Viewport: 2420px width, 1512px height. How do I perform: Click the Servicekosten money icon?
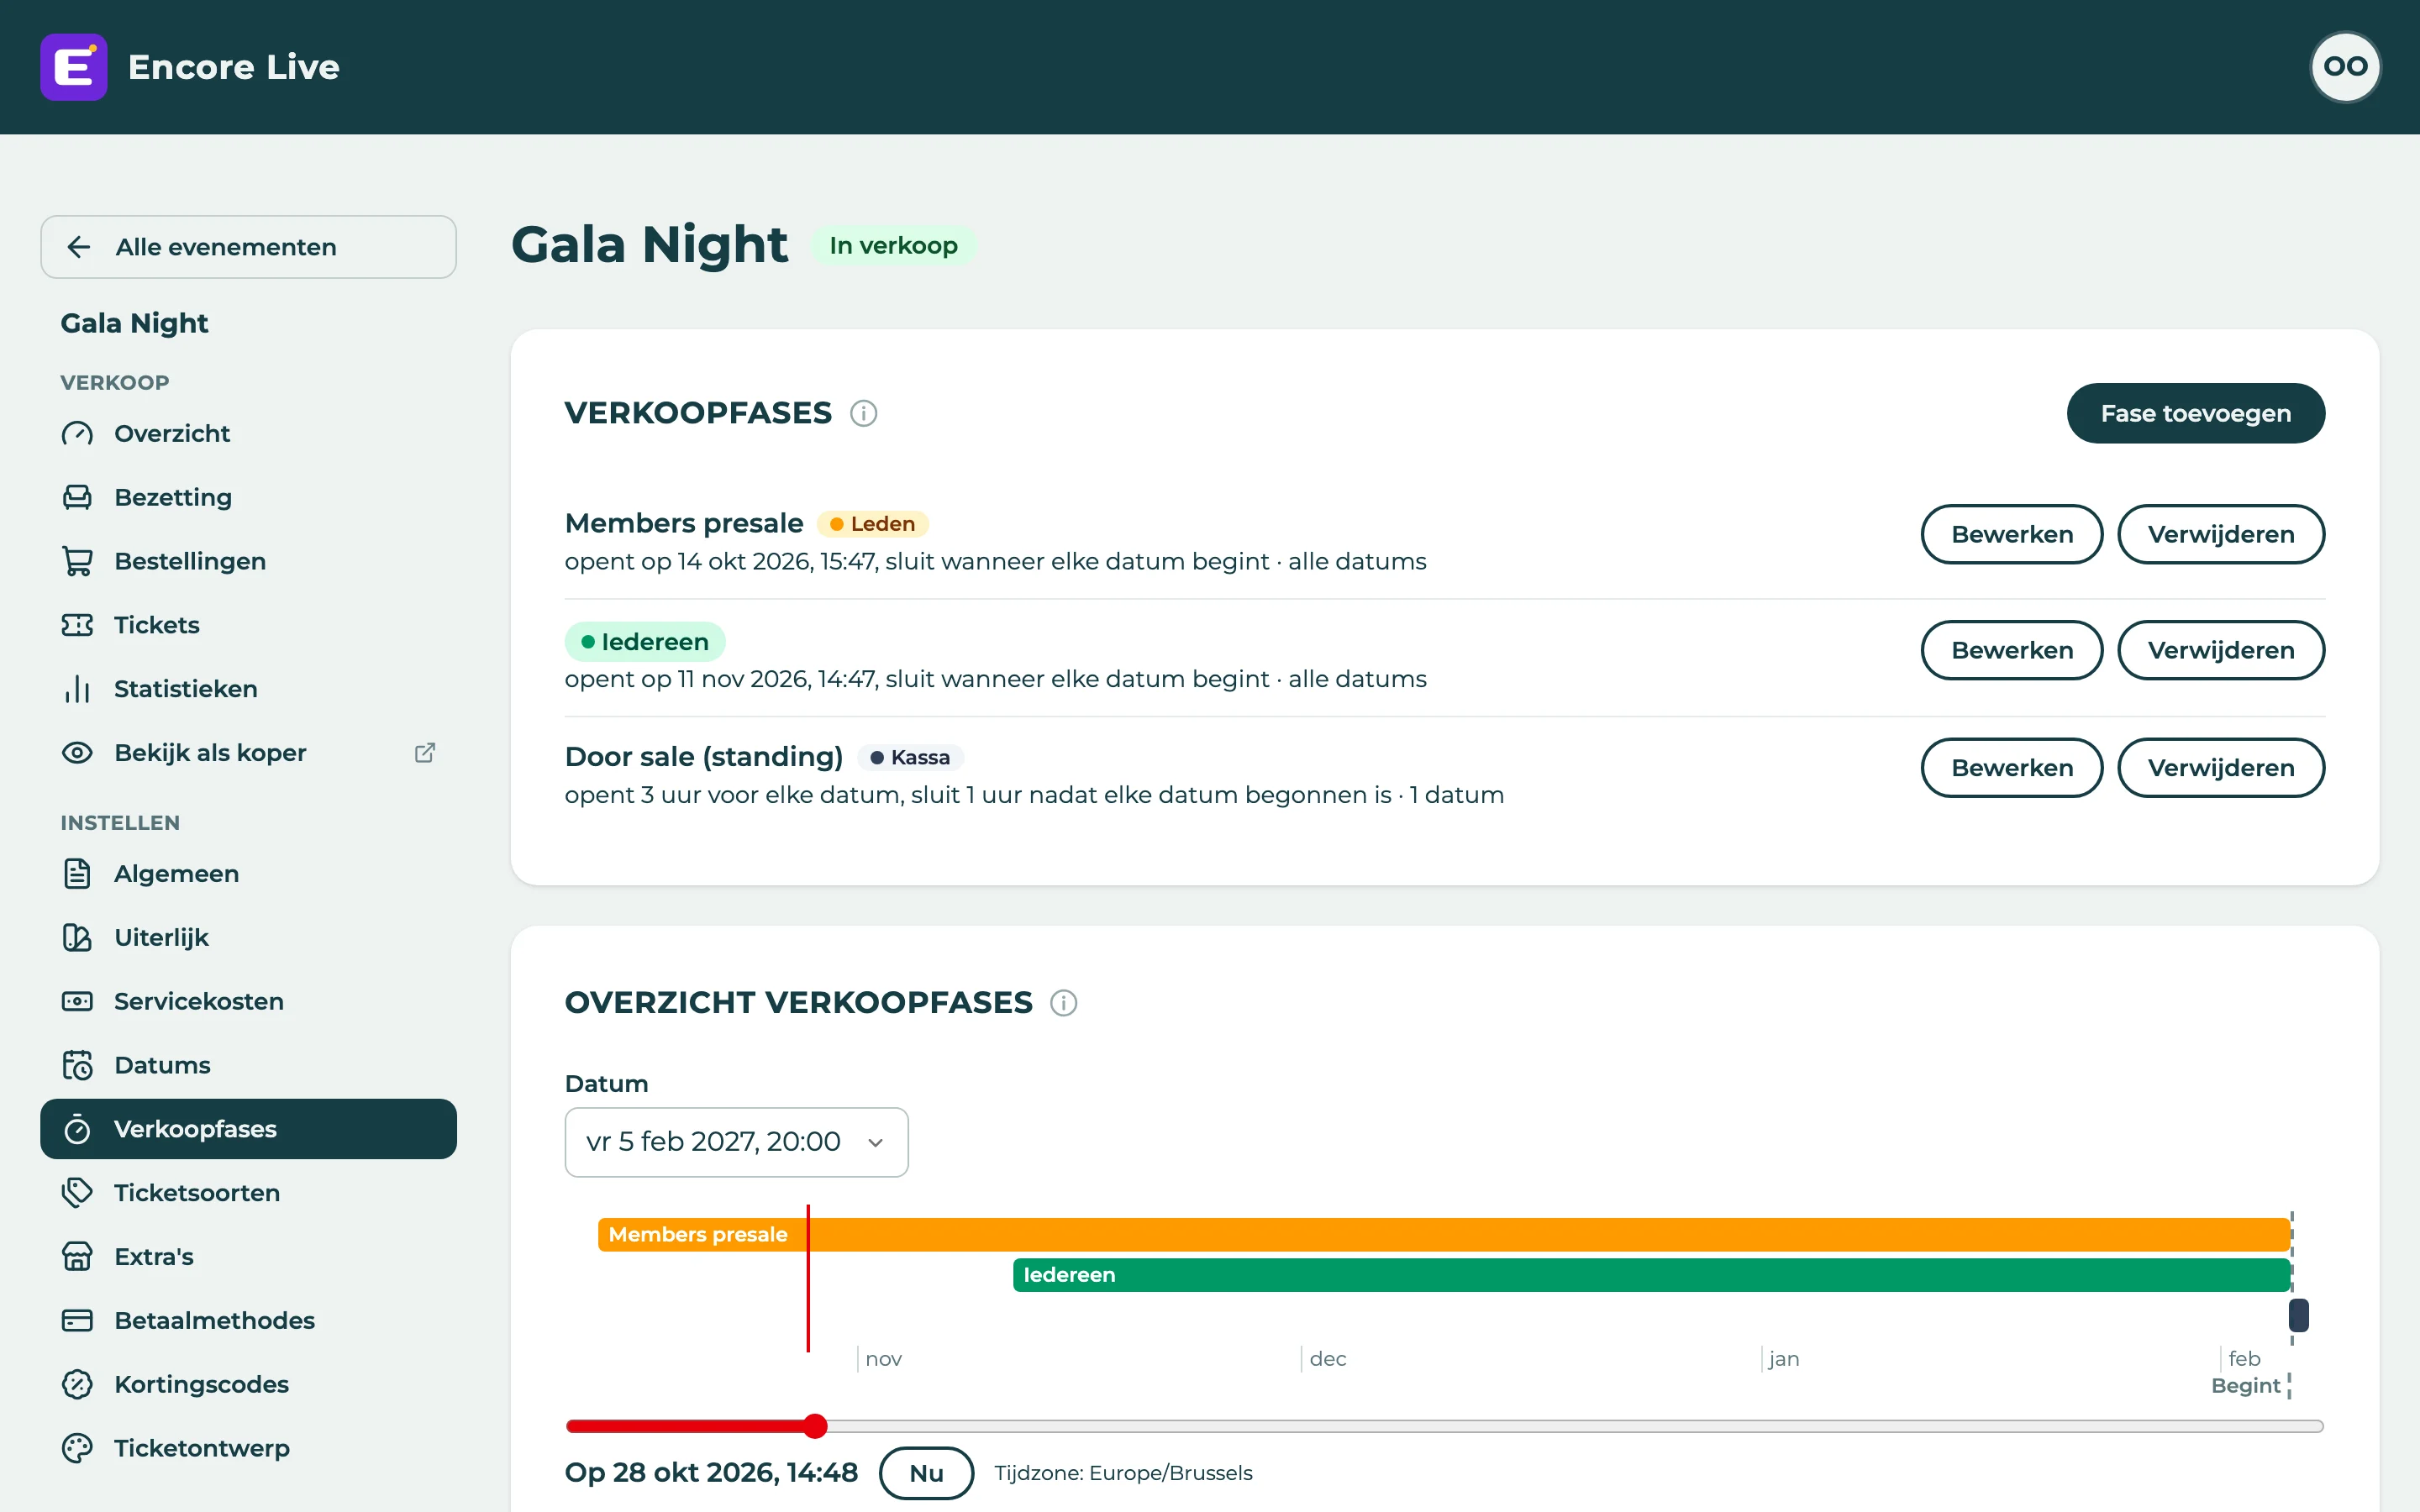(x=77, y=1002)
